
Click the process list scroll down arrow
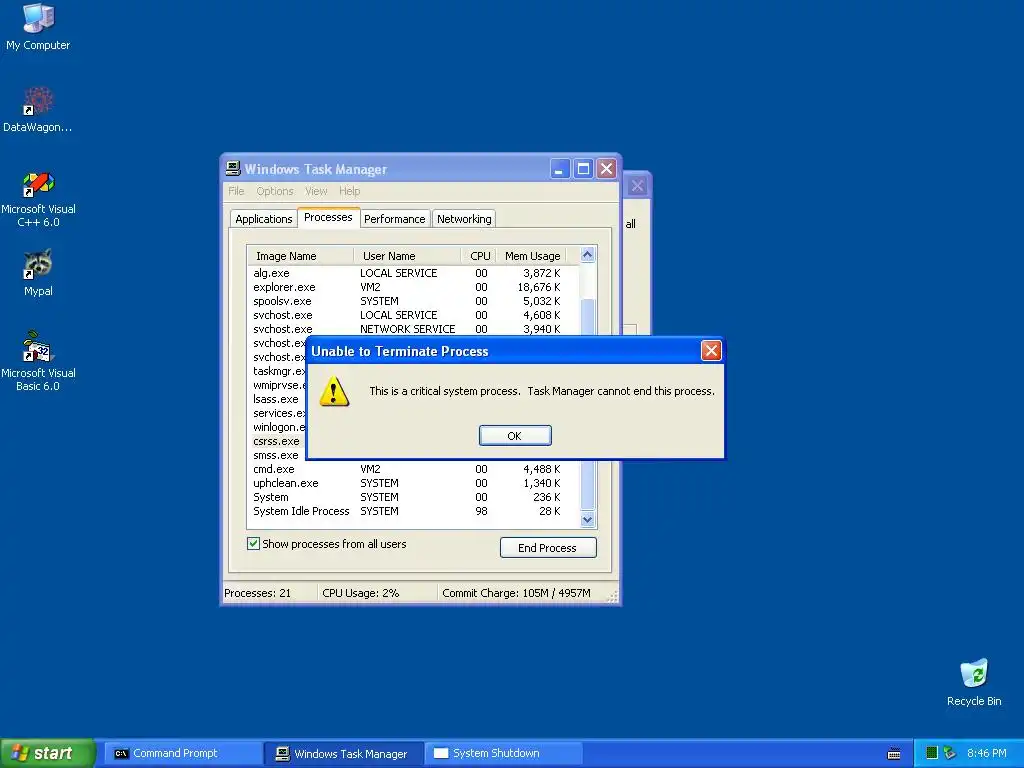[587, 520]
